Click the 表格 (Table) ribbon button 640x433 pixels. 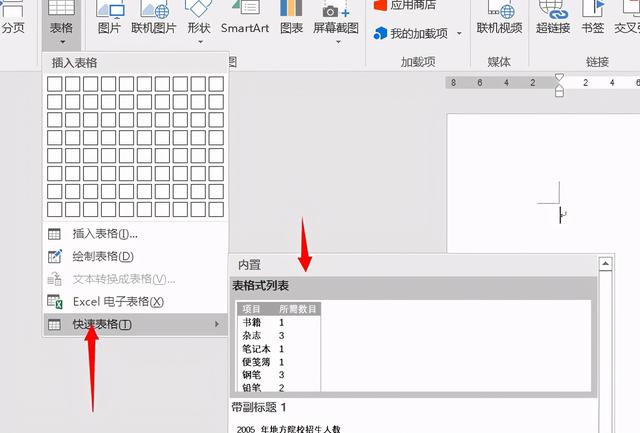[x=60, y=20]
